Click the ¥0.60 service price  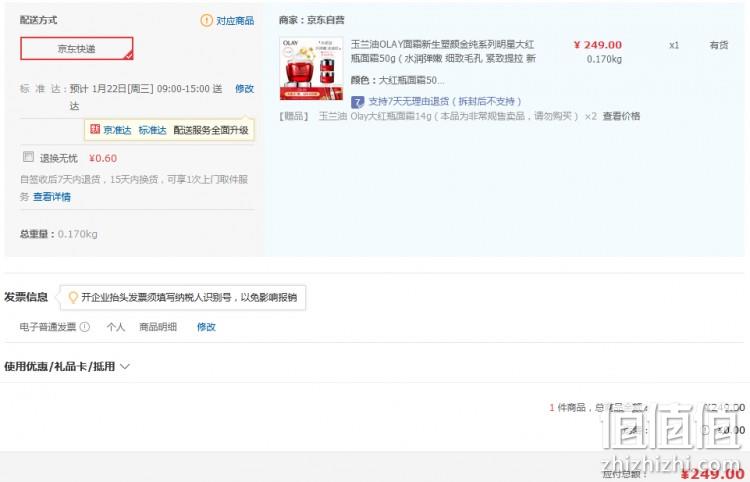[103, 158]
